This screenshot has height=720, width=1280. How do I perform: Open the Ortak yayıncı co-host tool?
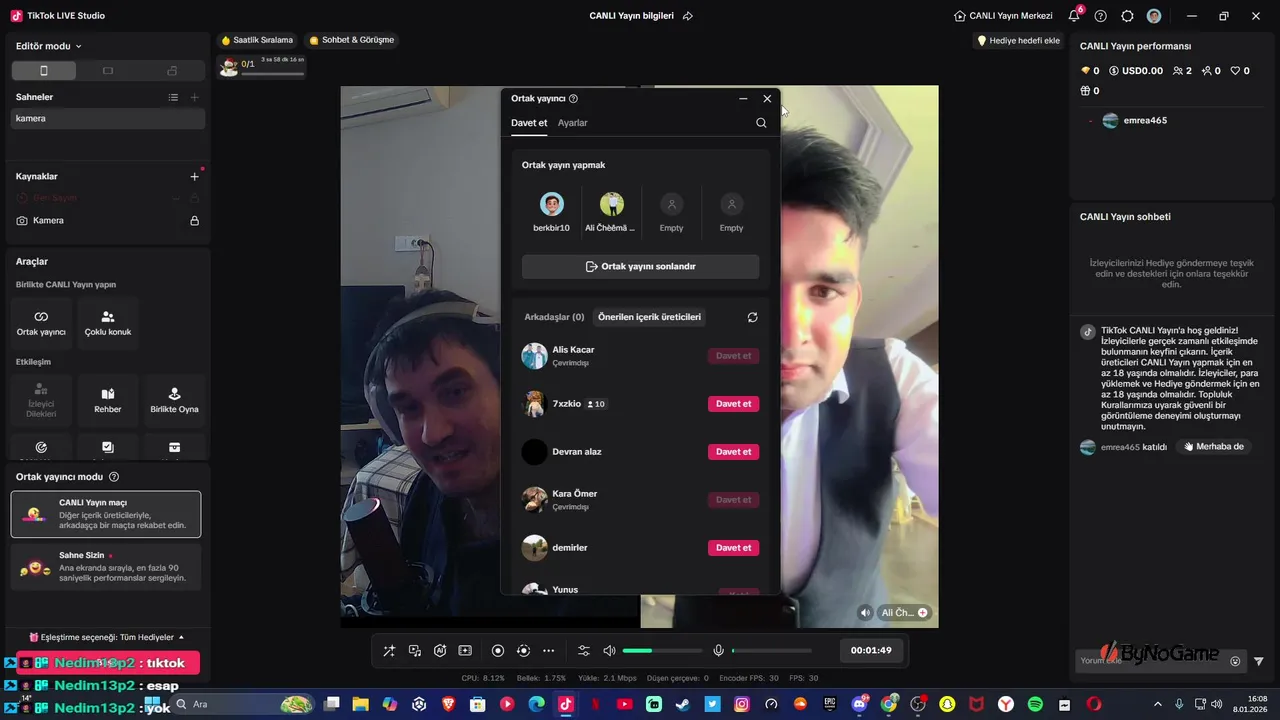click(x=41, y=322)
